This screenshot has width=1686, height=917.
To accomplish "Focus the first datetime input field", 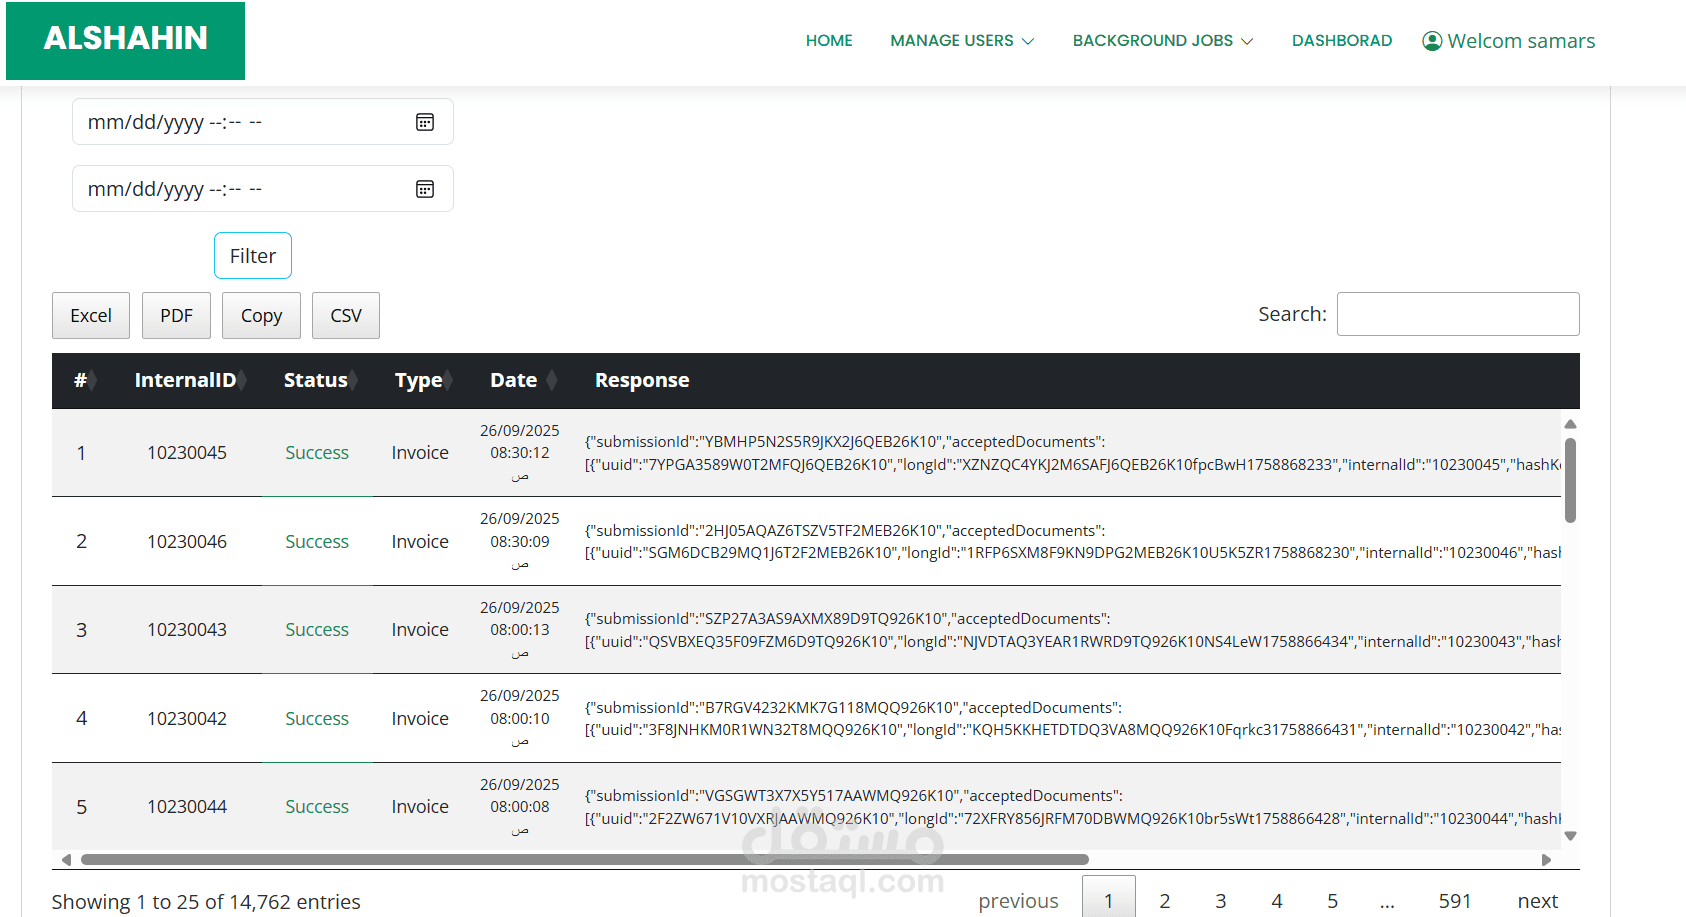I will coord(263,122).
